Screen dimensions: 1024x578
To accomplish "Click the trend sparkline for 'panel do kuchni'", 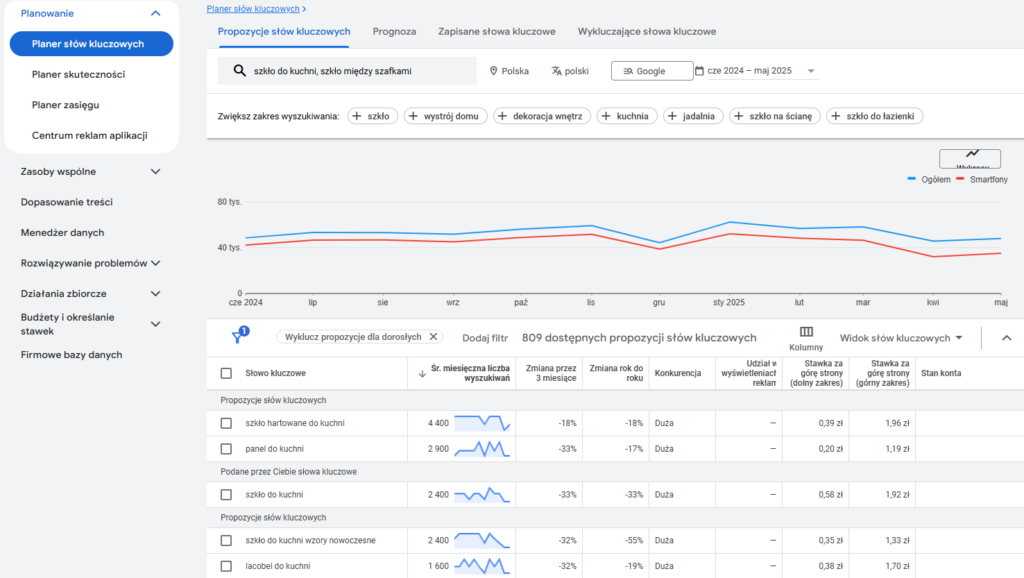I will 482,449.
